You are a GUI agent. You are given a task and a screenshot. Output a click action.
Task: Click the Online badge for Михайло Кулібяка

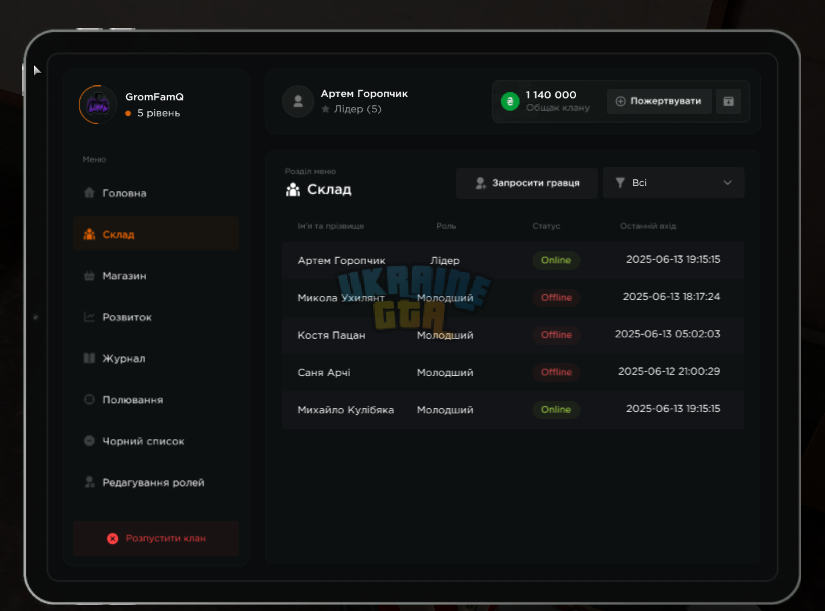click(556, 410)
